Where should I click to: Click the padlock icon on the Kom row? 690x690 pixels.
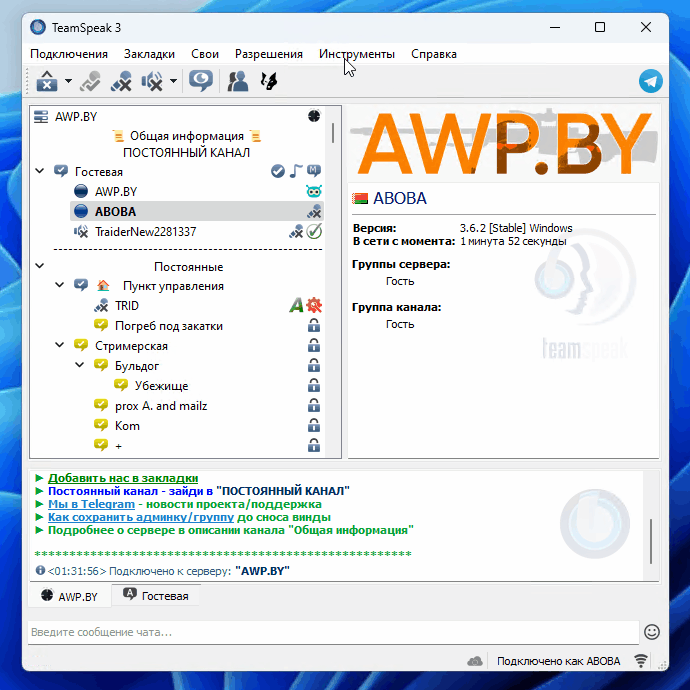tap(314, 426)
